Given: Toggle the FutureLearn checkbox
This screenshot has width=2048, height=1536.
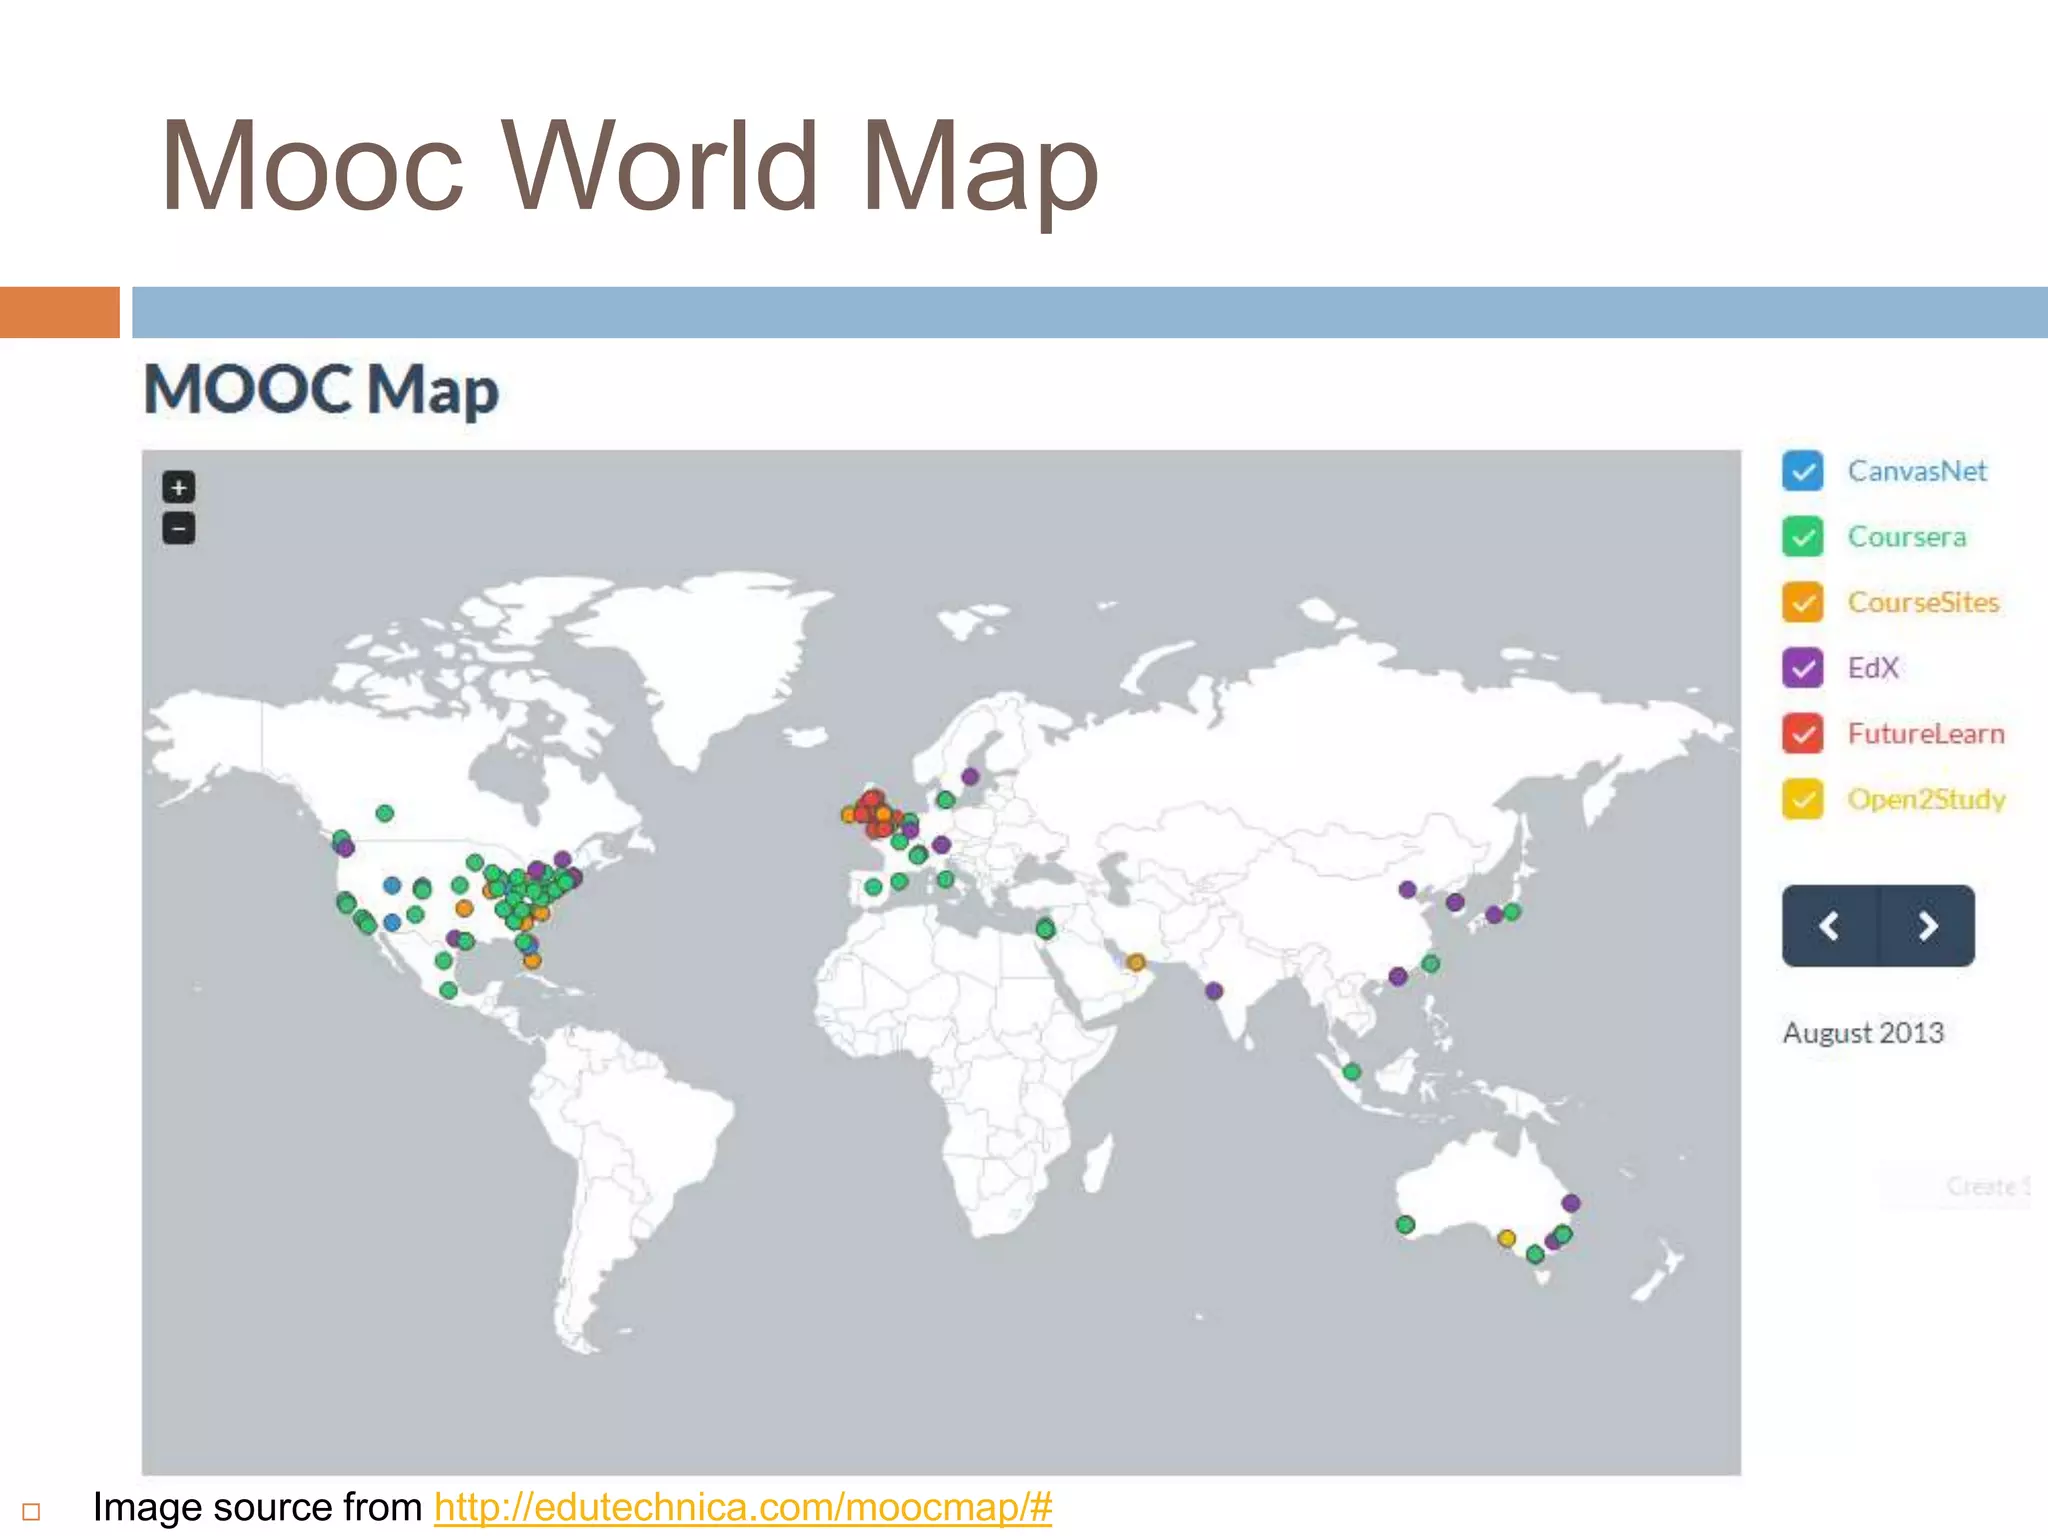Looking at the screenshot, I should click(1802, 734).
